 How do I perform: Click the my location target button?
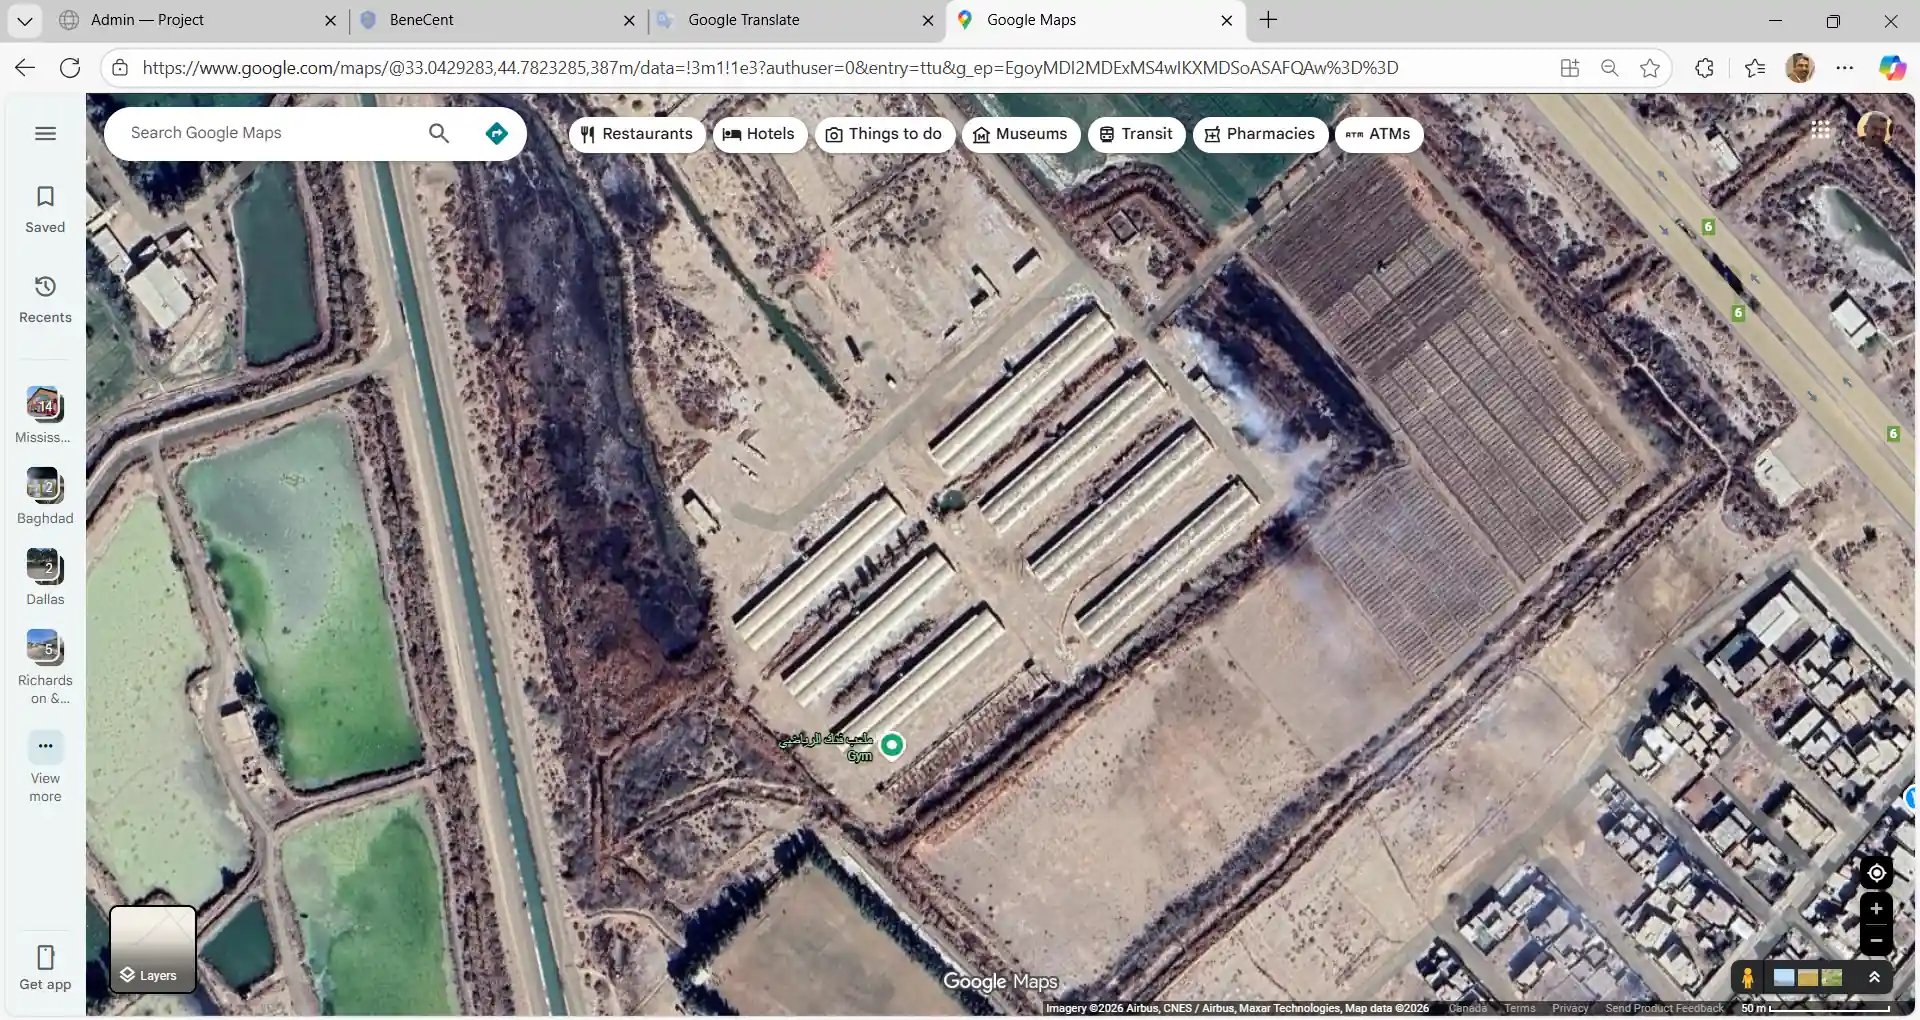pos(1876,873)
